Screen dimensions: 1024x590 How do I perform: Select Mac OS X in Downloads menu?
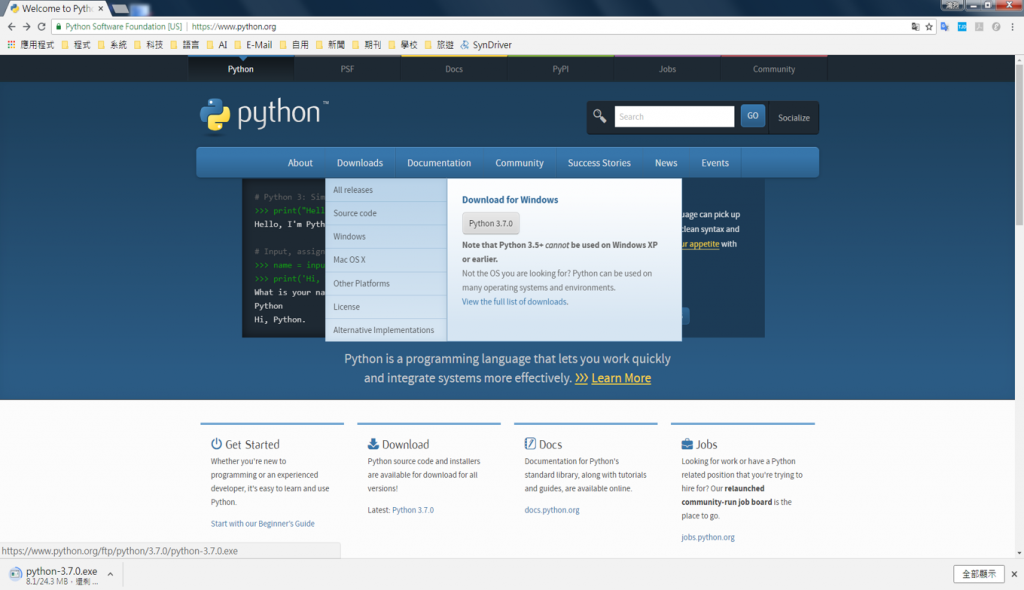point(386,260)
